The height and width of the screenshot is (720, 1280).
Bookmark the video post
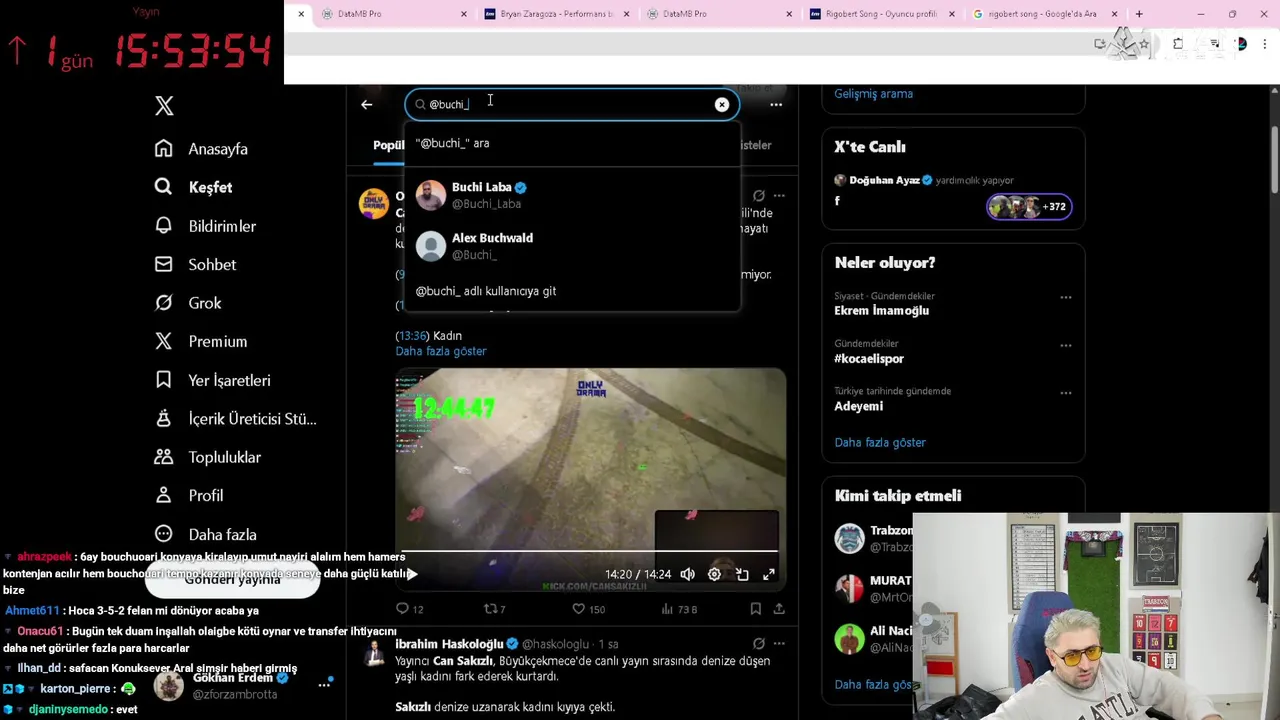756,609
